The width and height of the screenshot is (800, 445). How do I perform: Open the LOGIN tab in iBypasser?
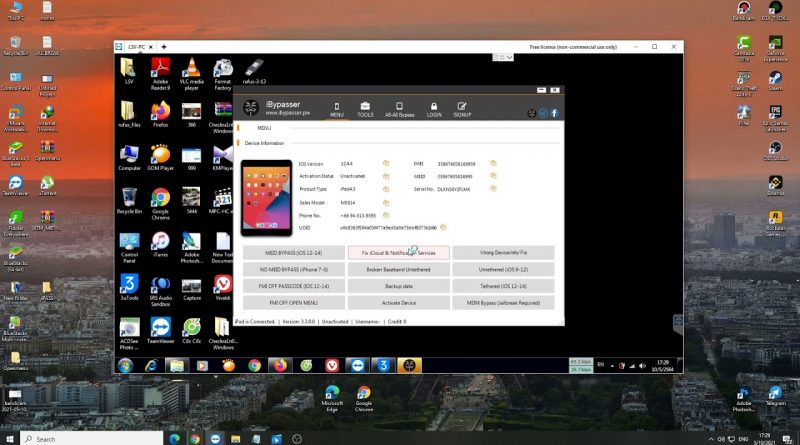434,109
